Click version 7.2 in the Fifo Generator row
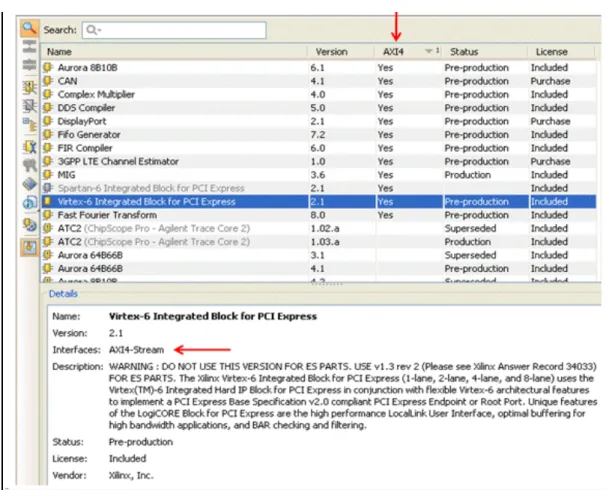Screen dimensions: 606x490 tap(318, 134)
